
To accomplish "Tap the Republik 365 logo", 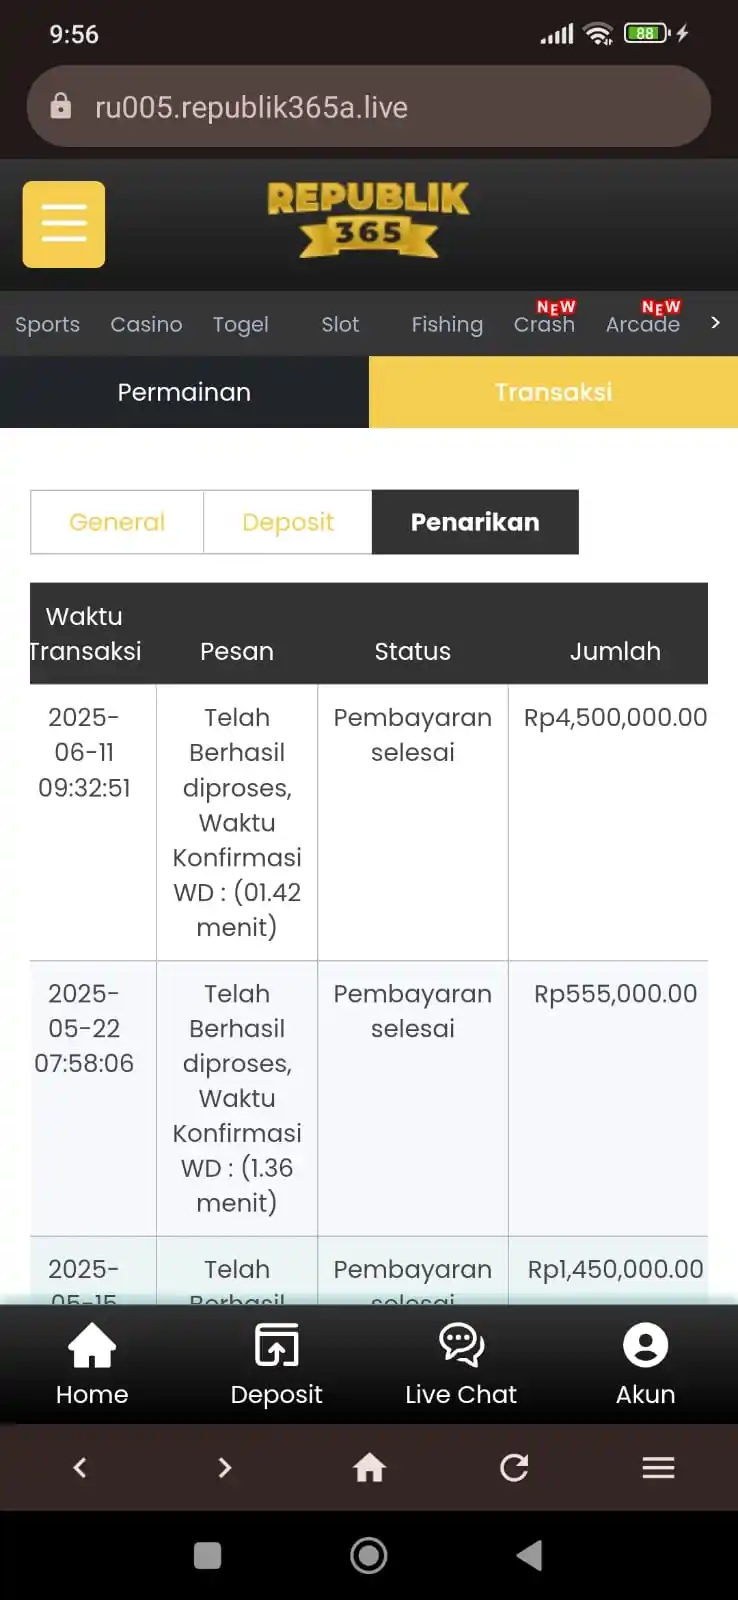I will tap(368, 219).
